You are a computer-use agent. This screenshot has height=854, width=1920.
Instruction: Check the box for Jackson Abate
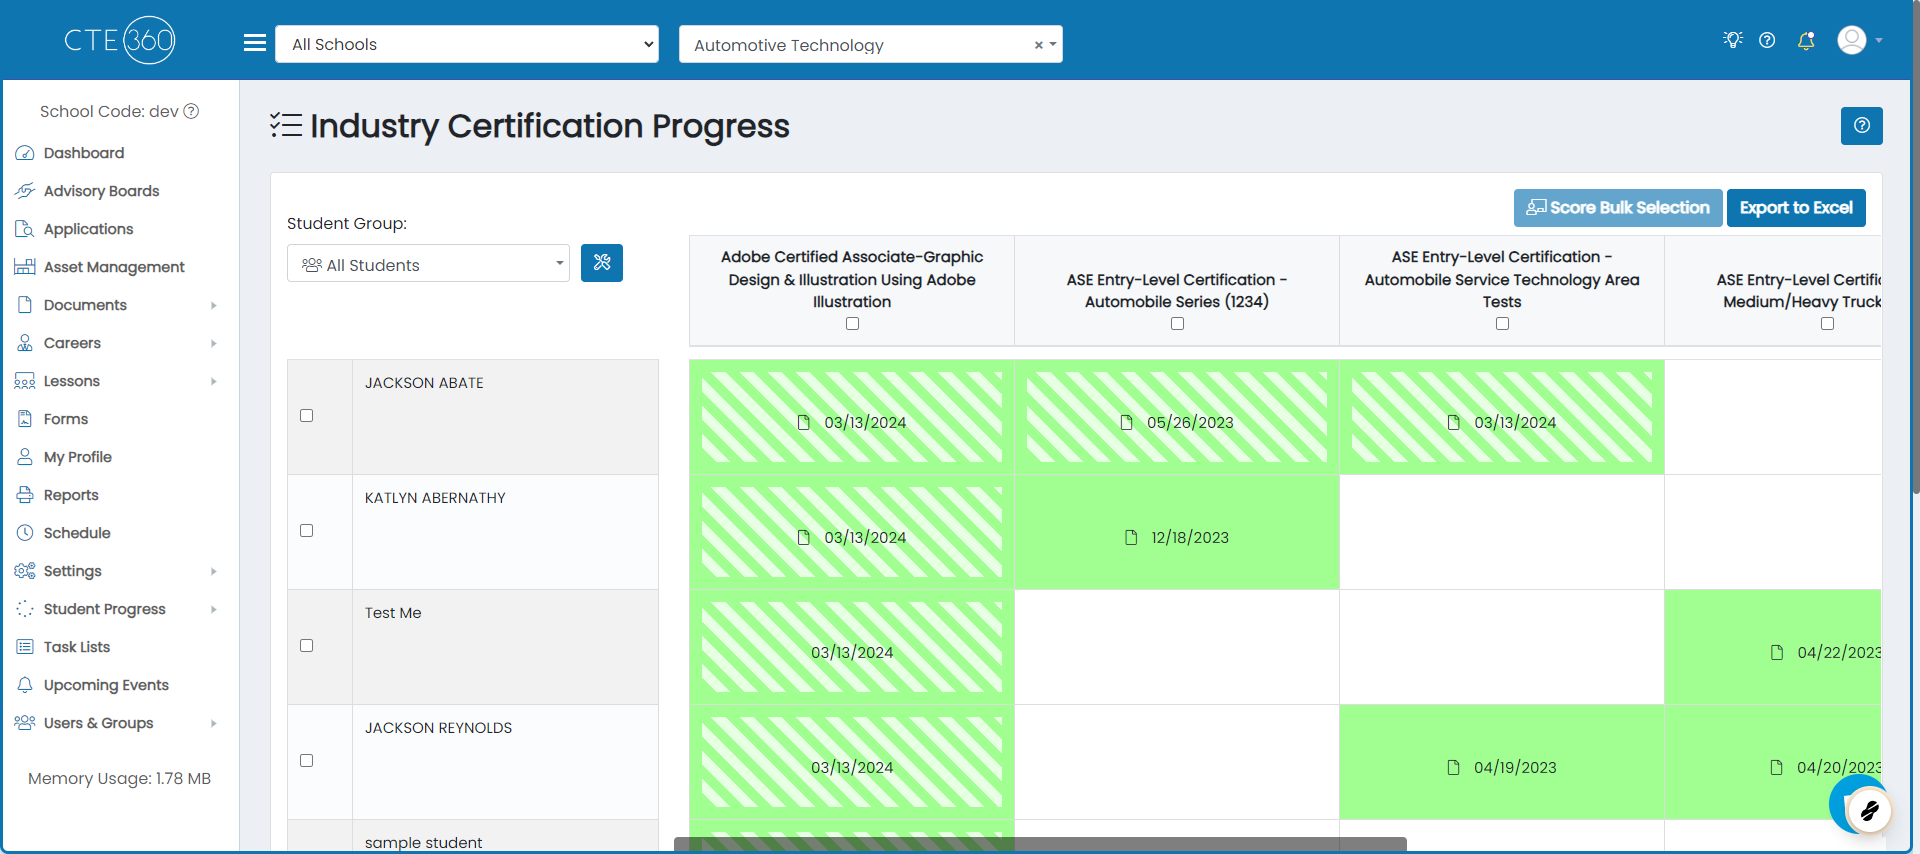click(307, 416)
